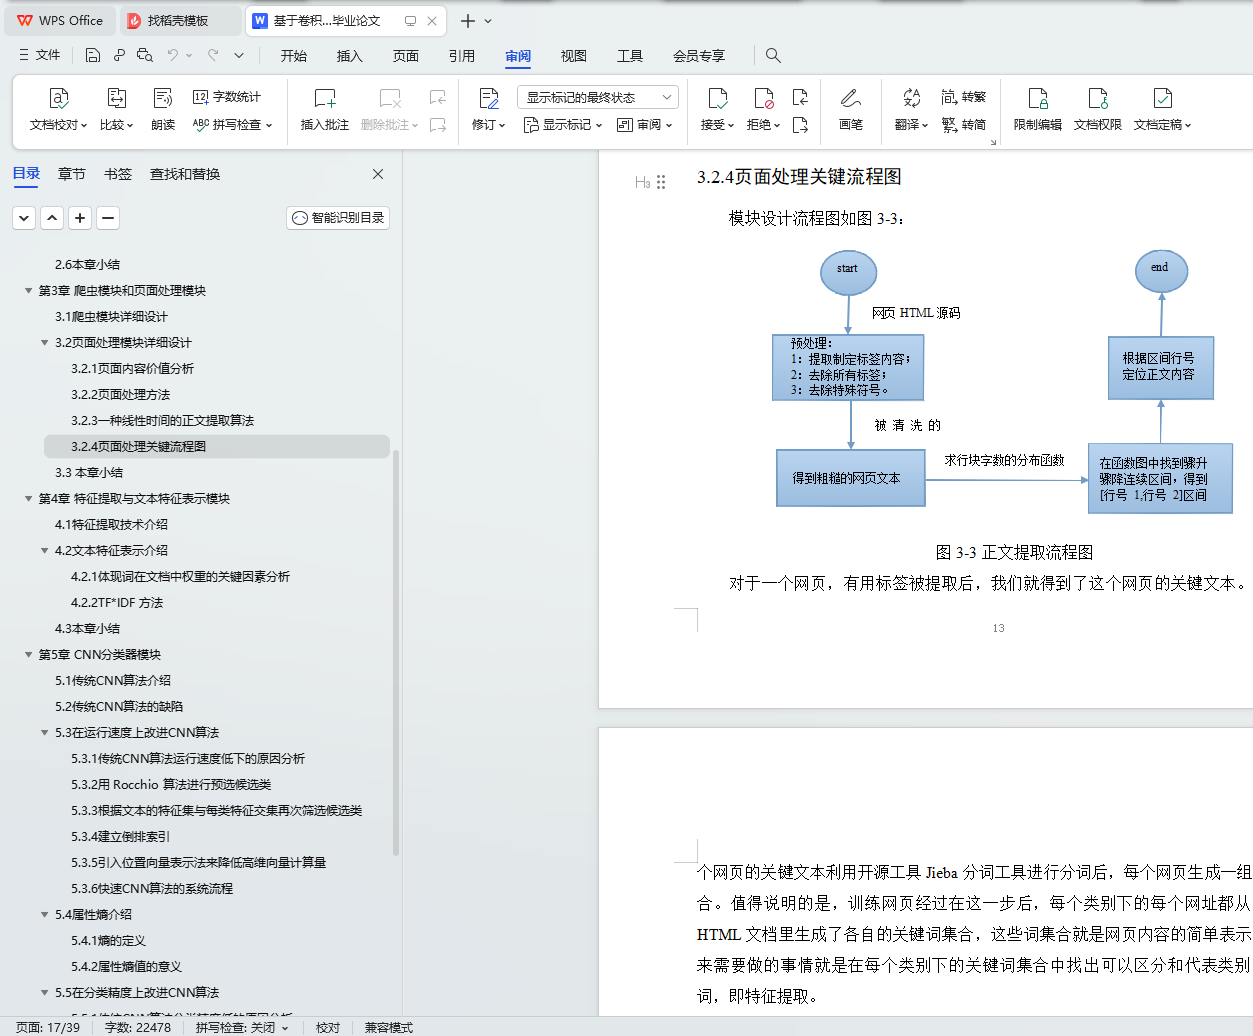Click the 智能识别目录 button
The image size is (1253, 1036).
pos(338,217)
